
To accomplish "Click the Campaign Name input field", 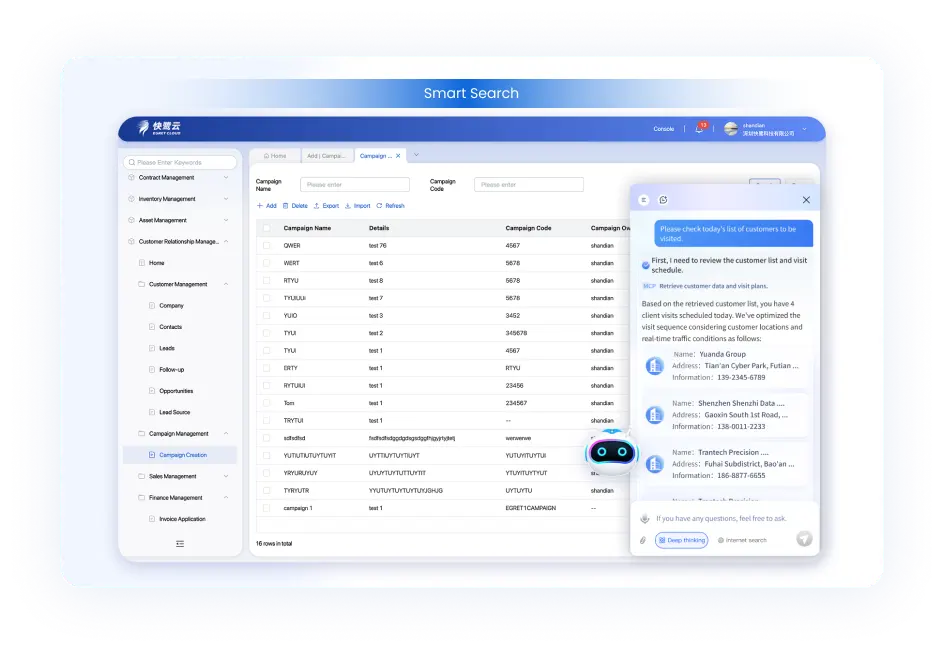I will click(355, 185).
